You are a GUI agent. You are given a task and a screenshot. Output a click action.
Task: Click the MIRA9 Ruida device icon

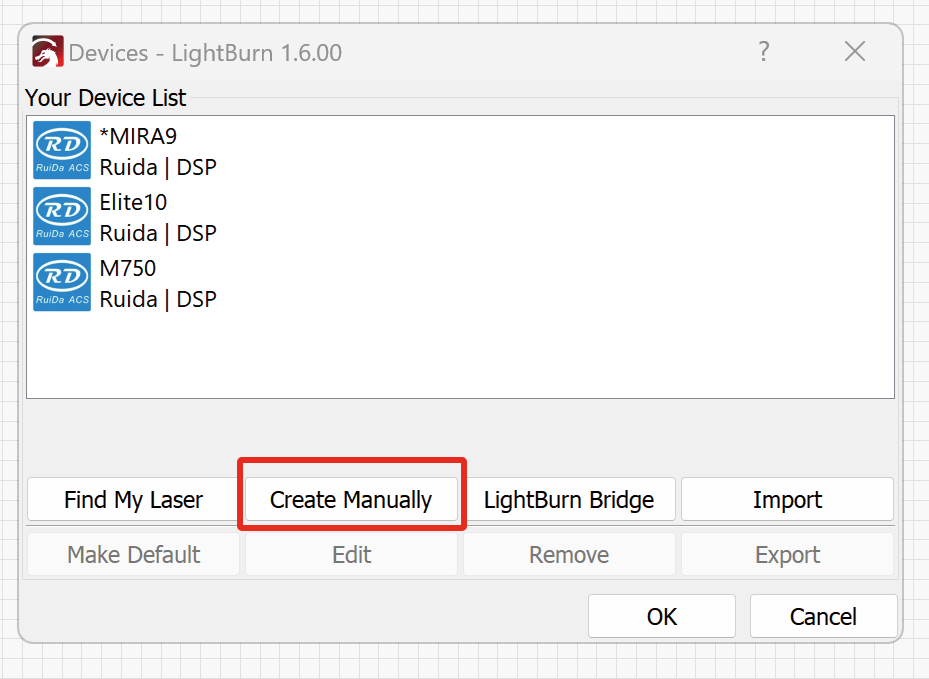pyautogui.click(x=62, y=150)
